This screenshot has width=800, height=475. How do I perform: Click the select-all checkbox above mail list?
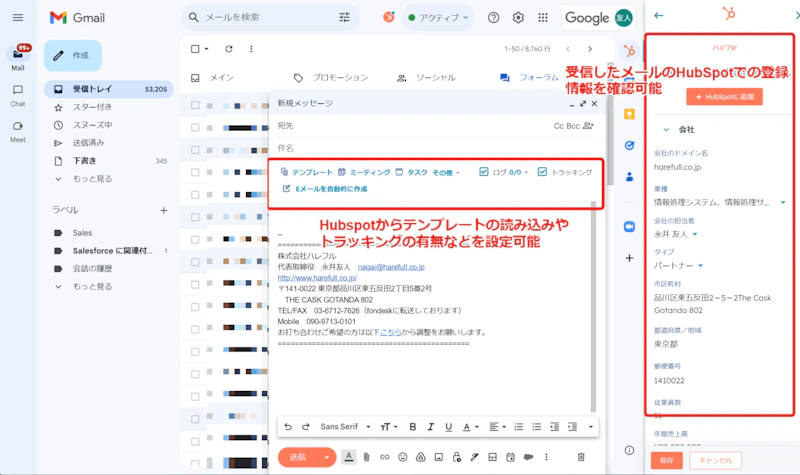195,49
